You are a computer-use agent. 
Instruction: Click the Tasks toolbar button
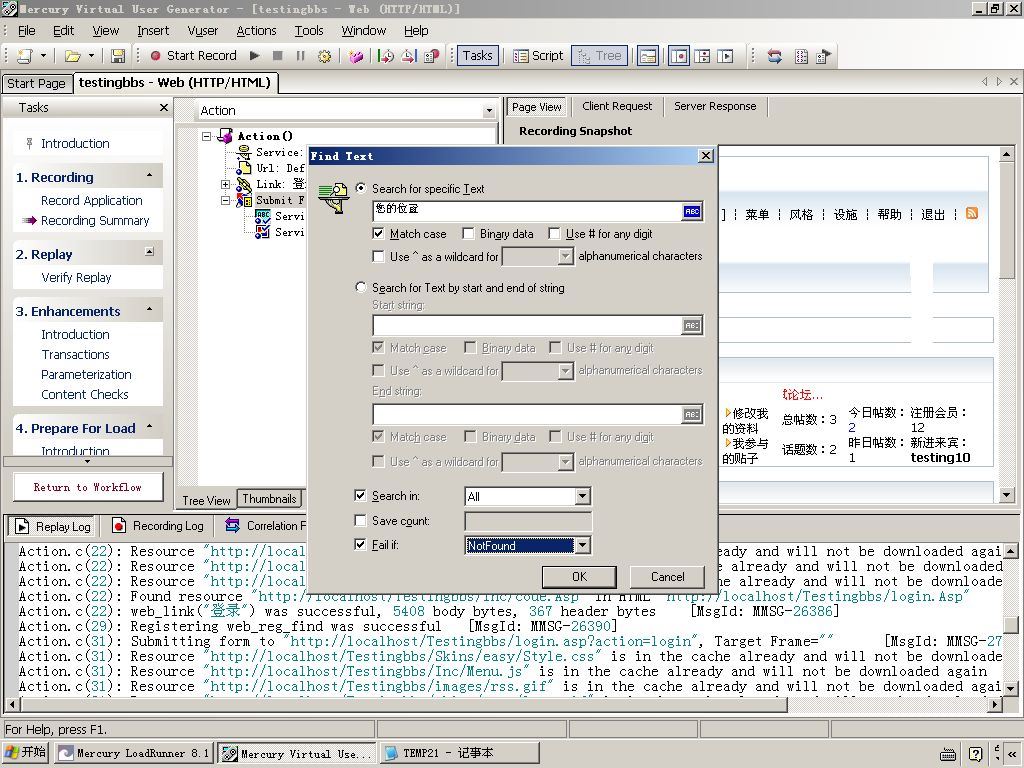(477, 56)
